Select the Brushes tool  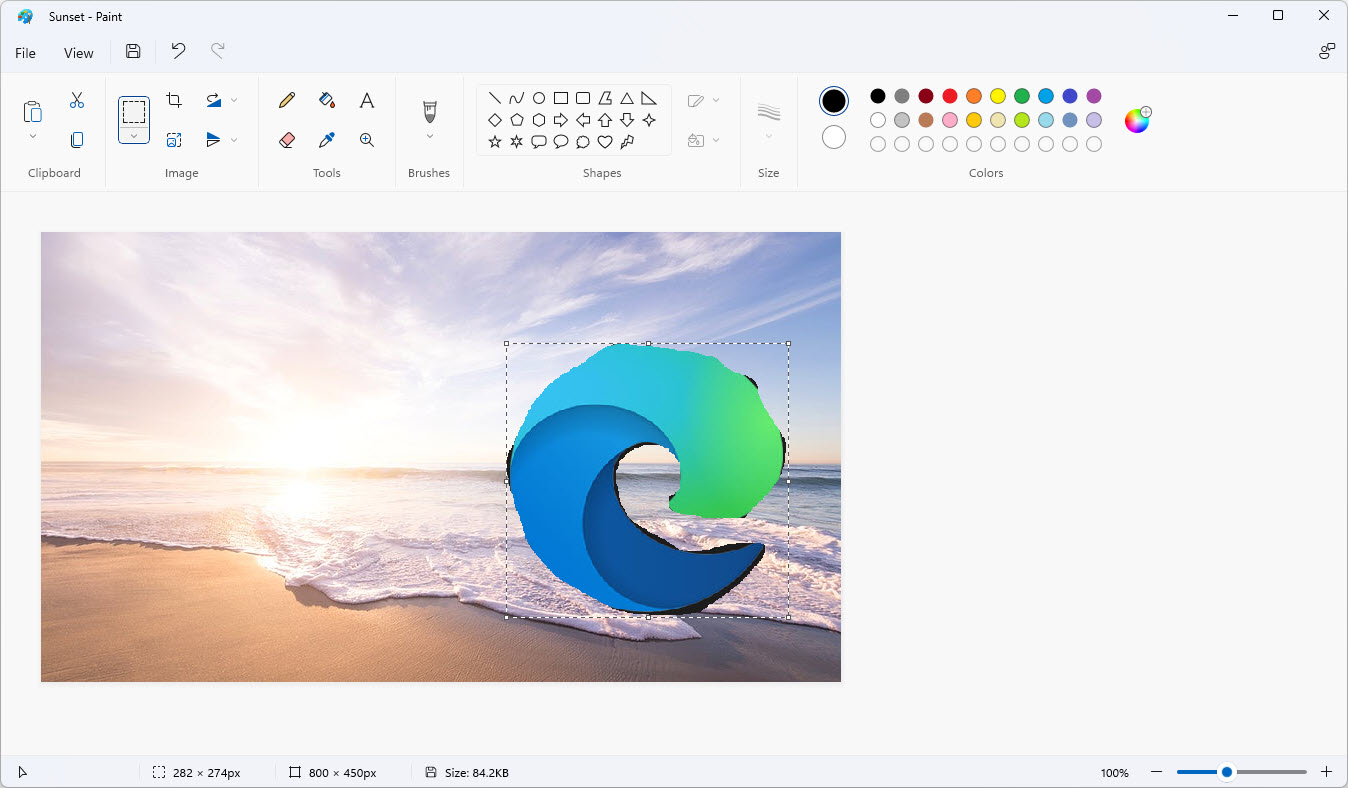[x=430, y=110]
